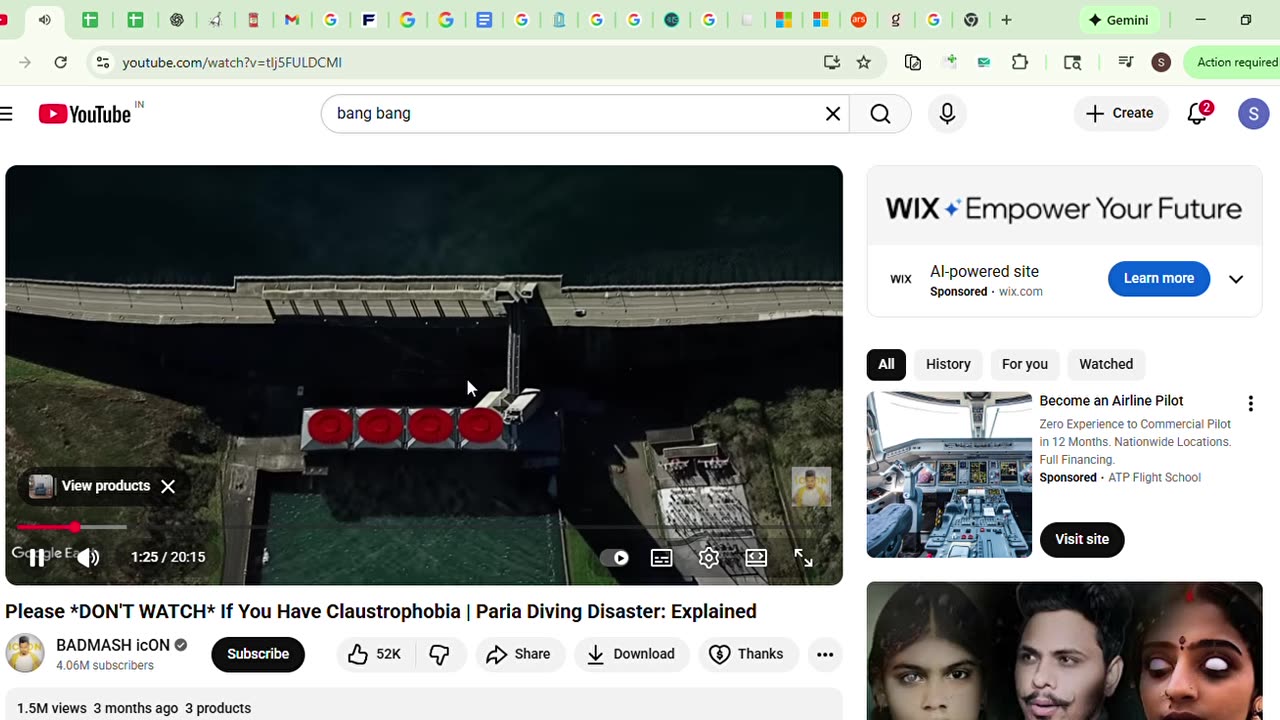Viewport: 1280px width, 720px height.
Task: Click Visit site for ATP Flight School
Action: coord(1082,540)
